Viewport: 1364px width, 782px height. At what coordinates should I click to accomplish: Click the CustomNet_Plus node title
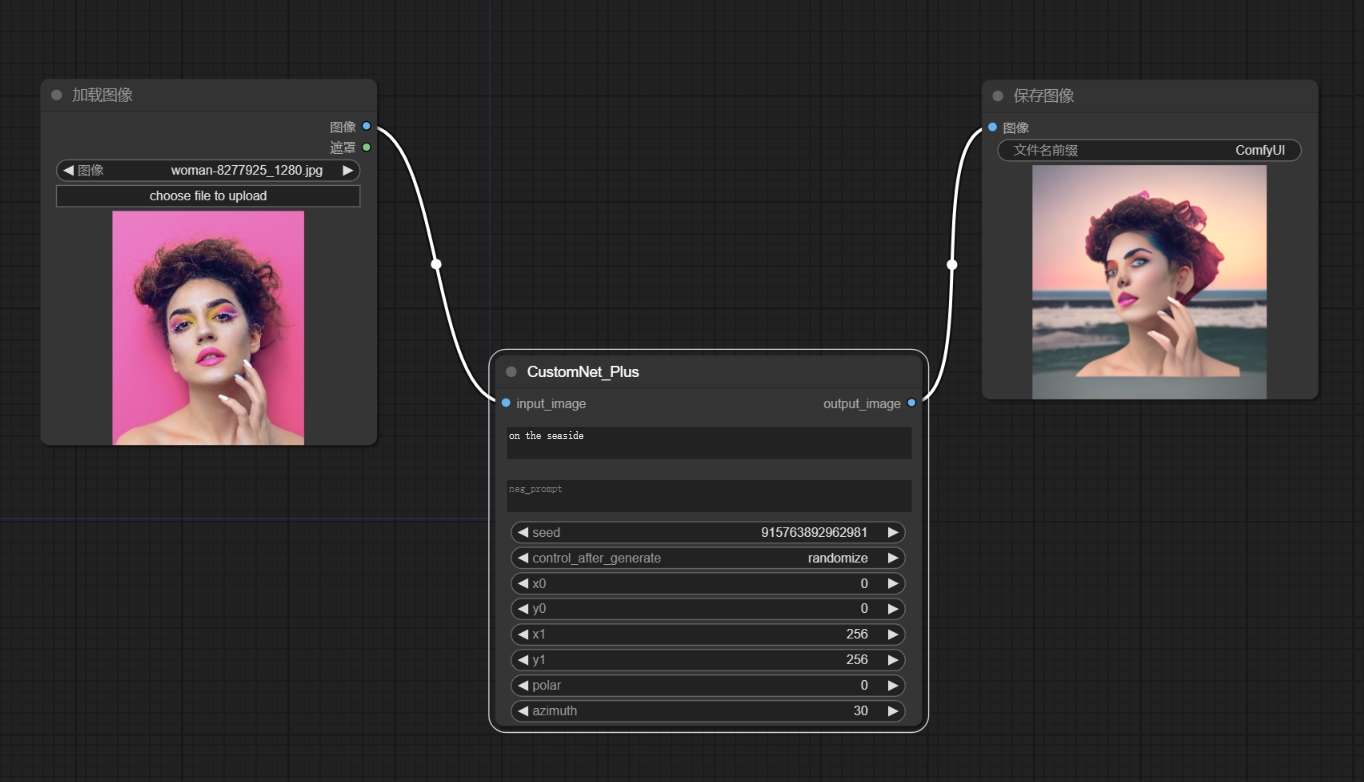coord(583,372)
